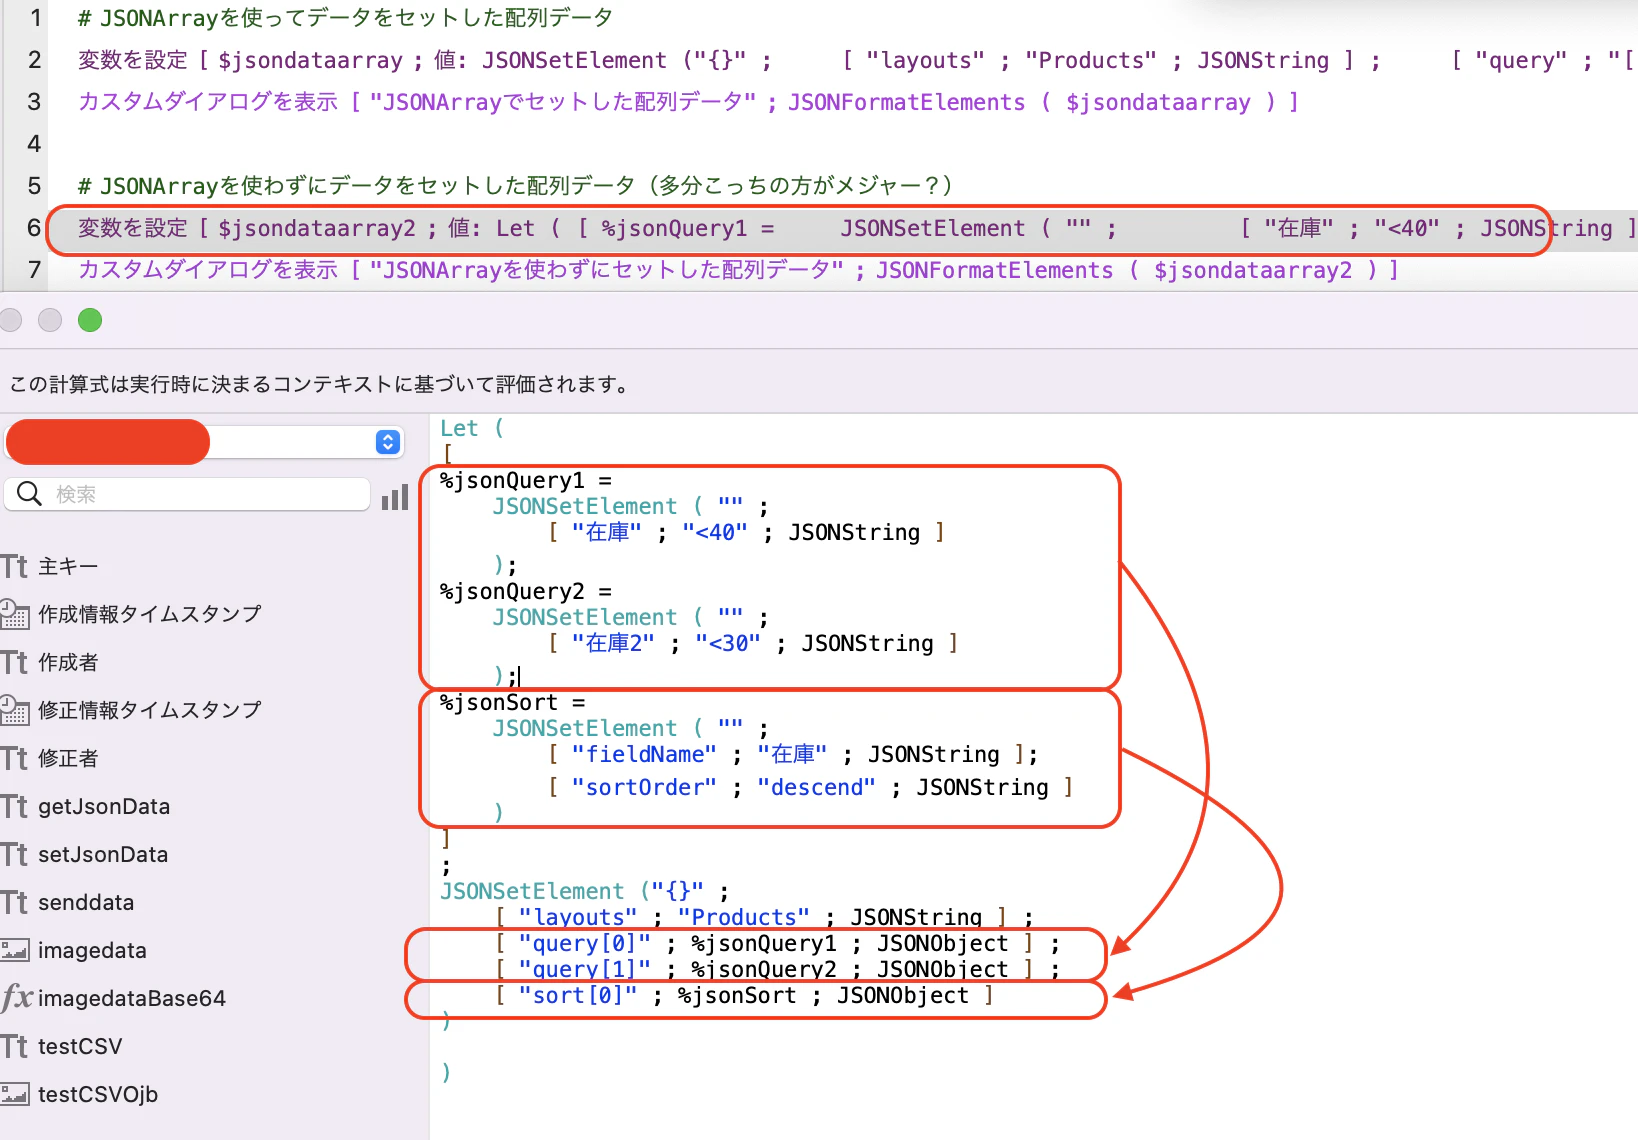This screenshot has width=1638, height=1140.
Task: Select the 作成情報タイムスタンプ field
Action: click(x=150, y=614)
